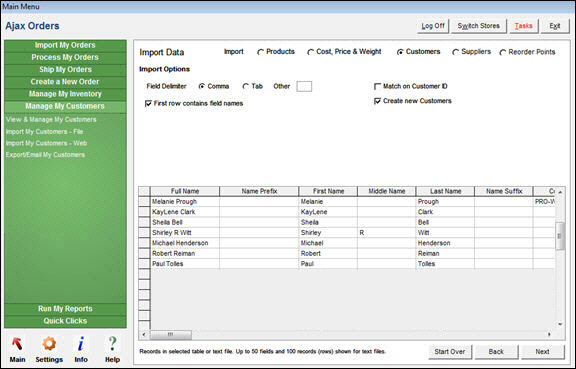Open Import My Orders menu
Image resolution: width=576 pixels, height=369 pixels.
(x=65, y=45)
